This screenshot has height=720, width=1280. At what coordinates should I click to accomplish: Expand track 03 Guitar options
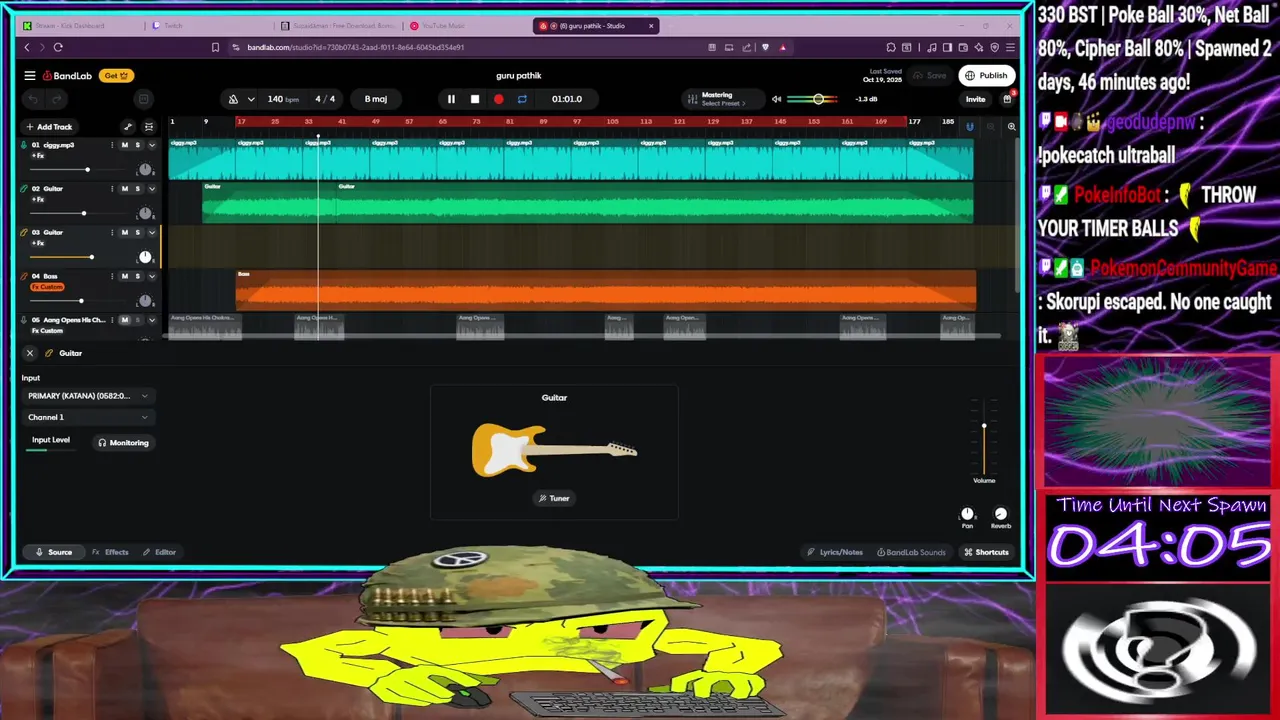[152, 232]
